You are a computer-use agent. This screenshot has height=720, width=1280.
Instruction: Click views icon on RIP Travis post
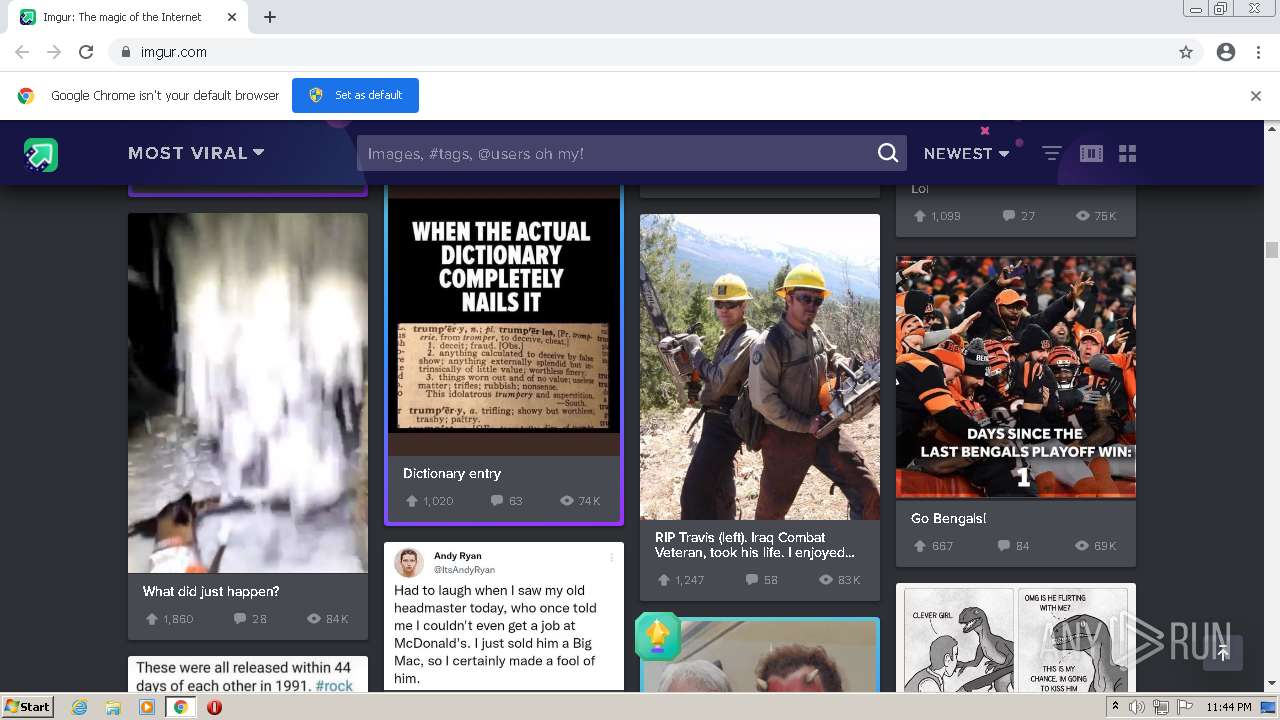[826, 580]
